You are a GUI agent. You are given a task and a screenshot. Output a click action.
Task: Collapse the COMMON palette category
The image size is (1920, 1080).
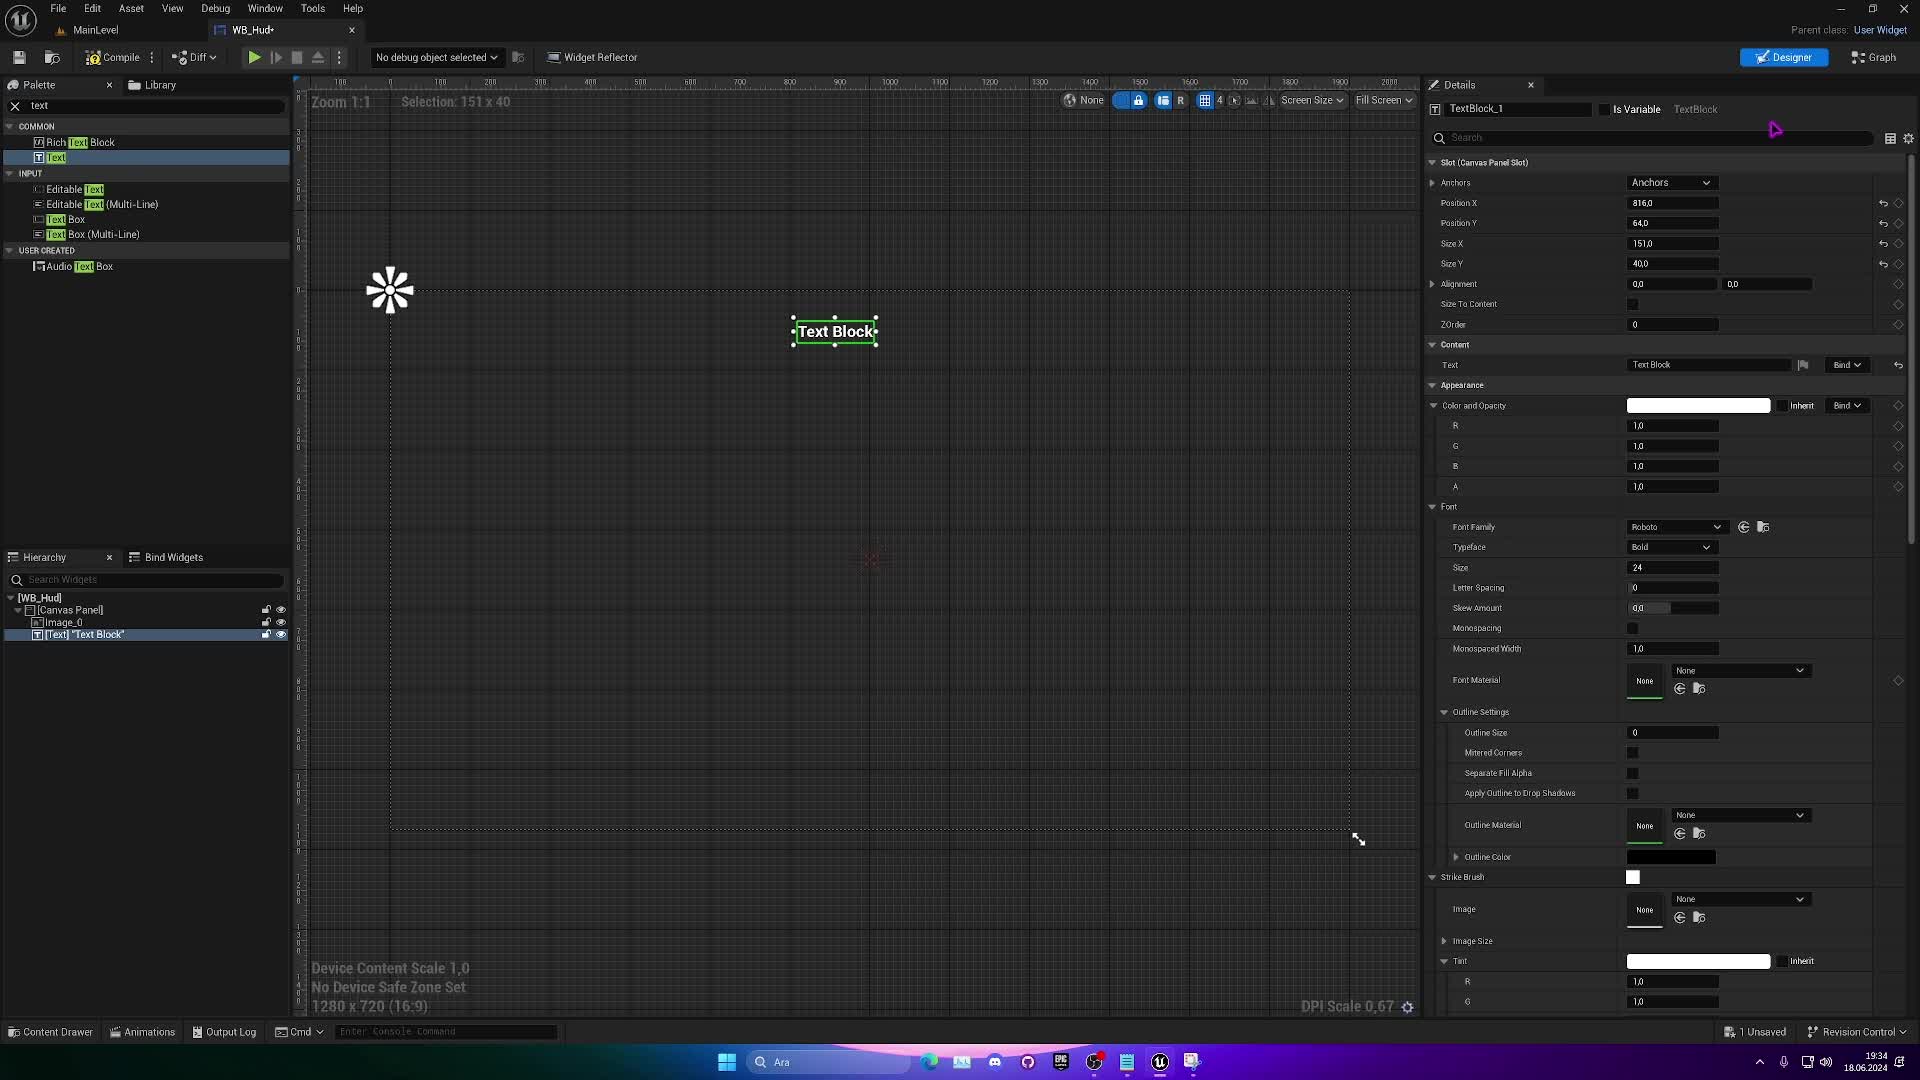pos(10,126)
